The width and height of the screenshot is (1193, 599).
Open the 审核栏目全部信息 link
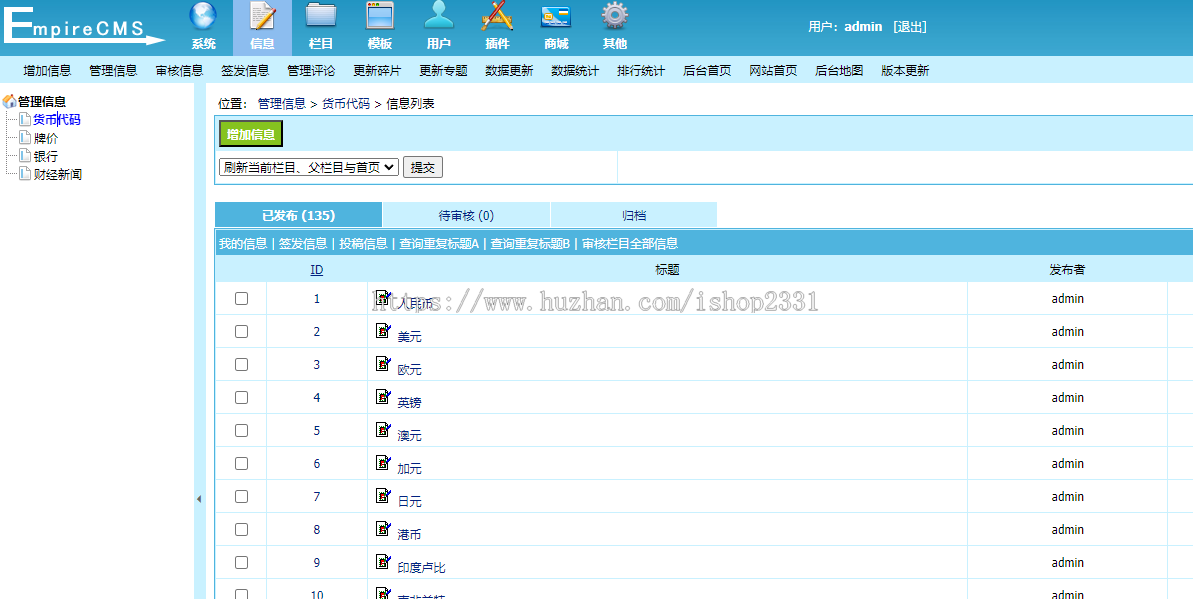tap(630, 244)
